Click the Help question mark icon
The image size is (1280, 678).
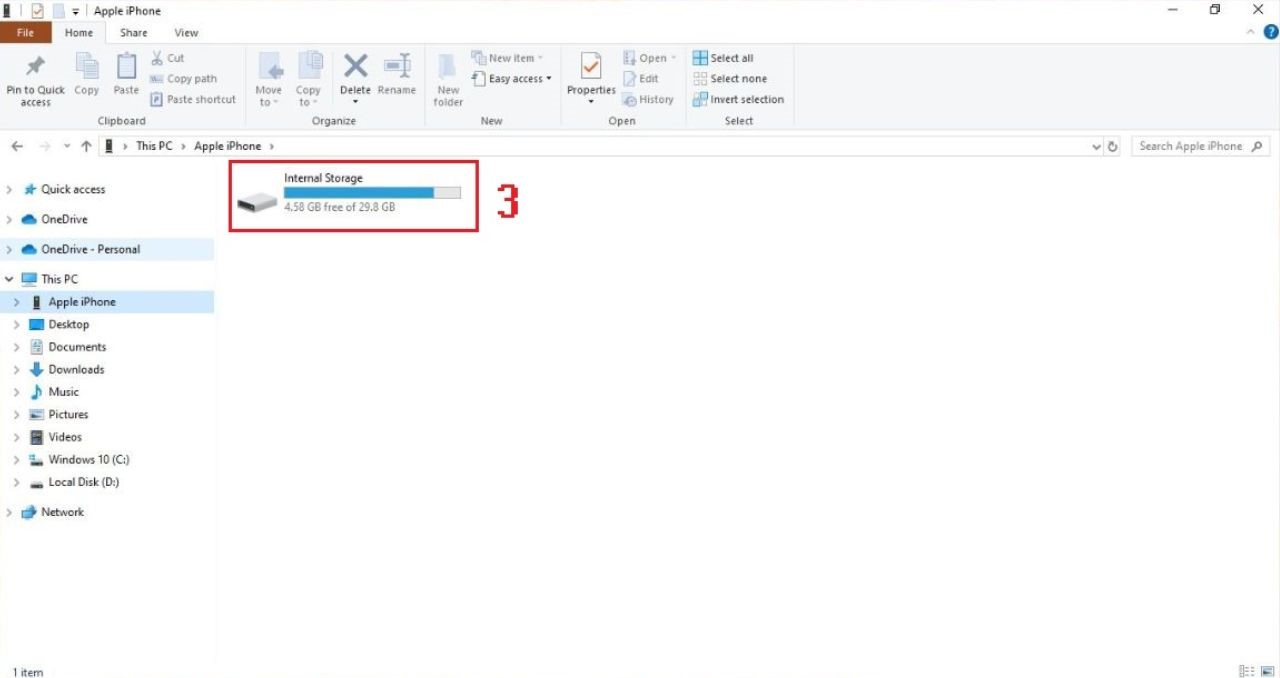[x=1271, y=32]
